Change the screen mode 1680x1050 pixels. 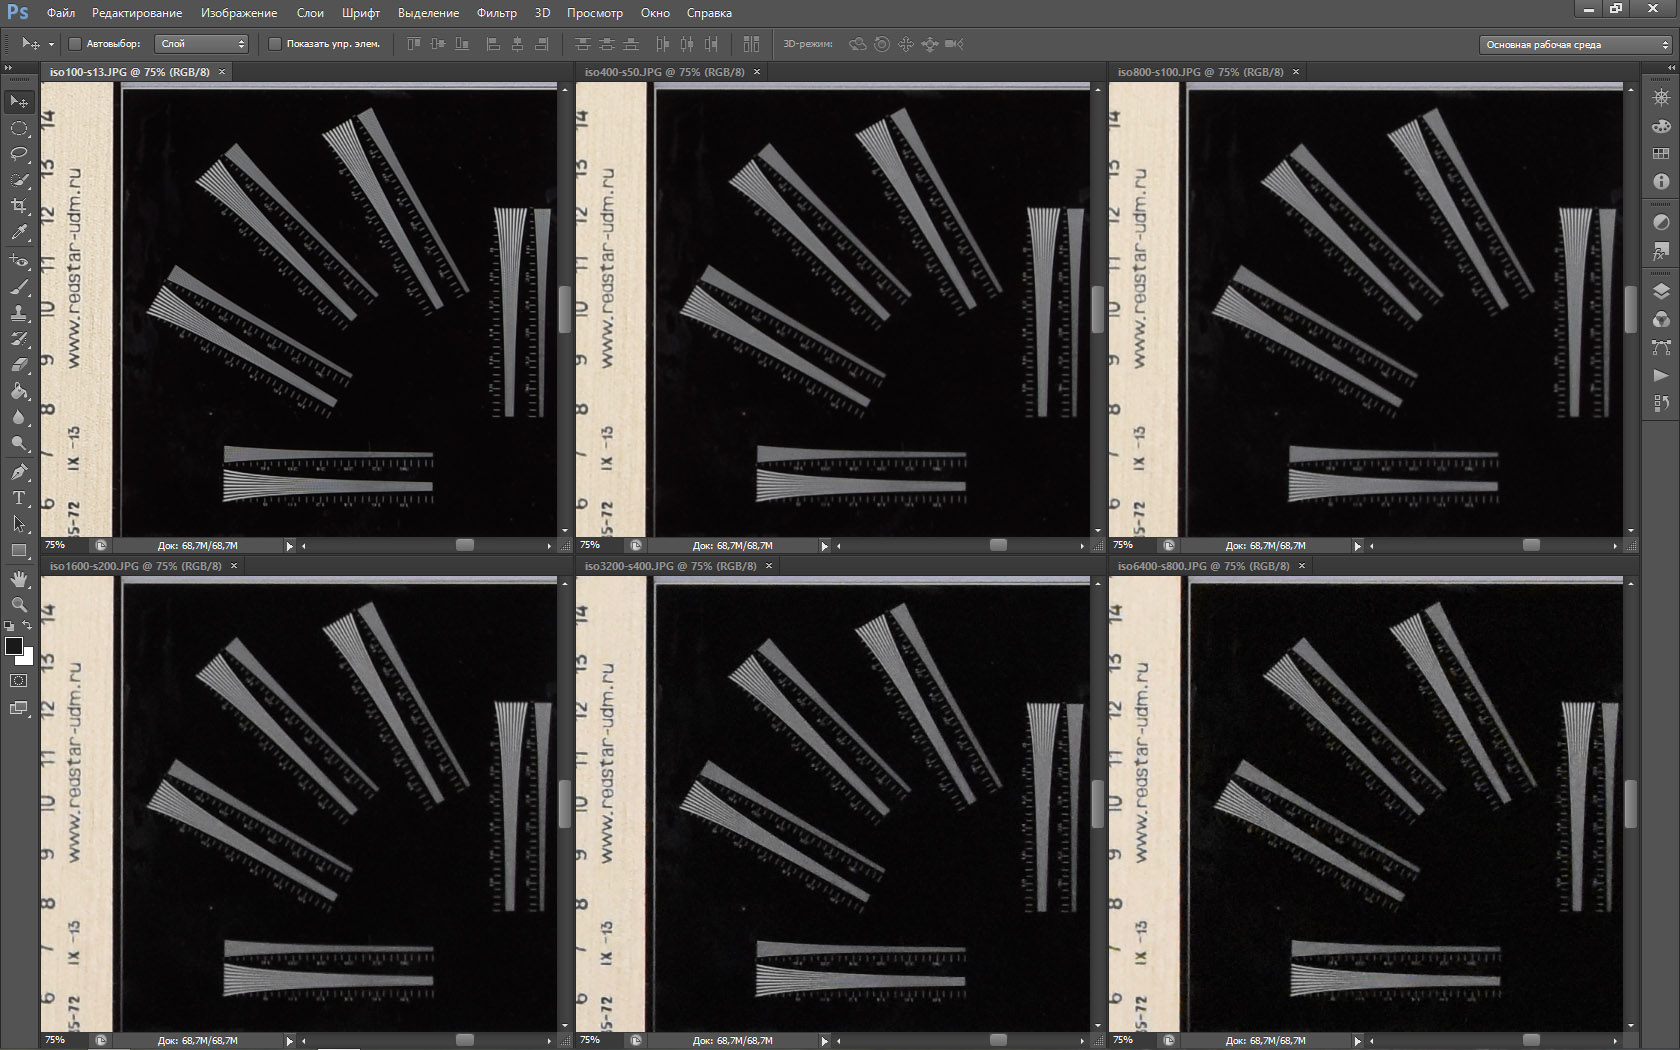(19, 708)
